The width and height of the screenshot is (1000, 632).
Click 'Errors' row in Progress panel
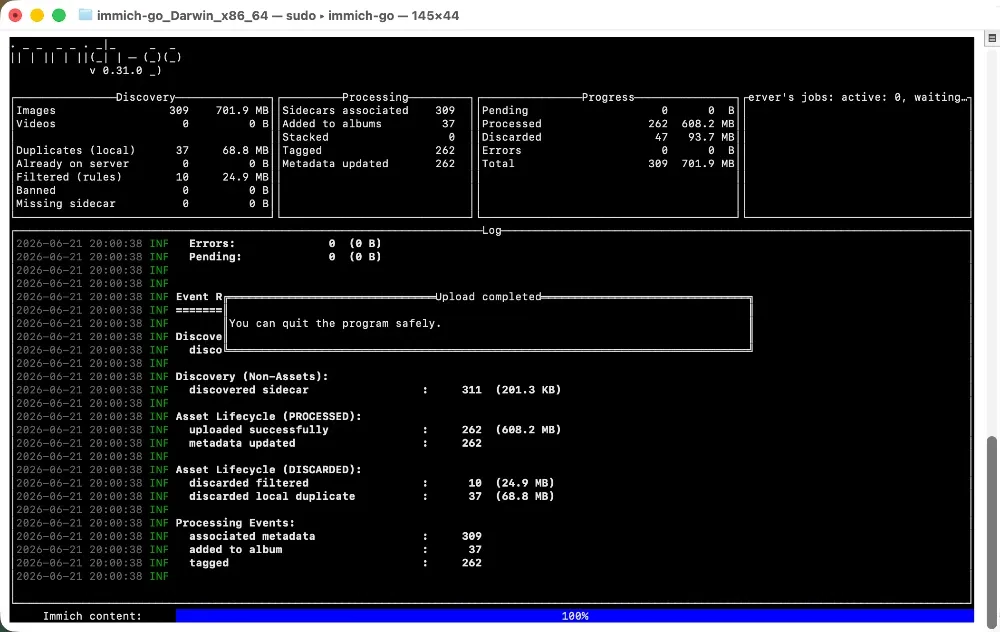click(x=608, y=151)
